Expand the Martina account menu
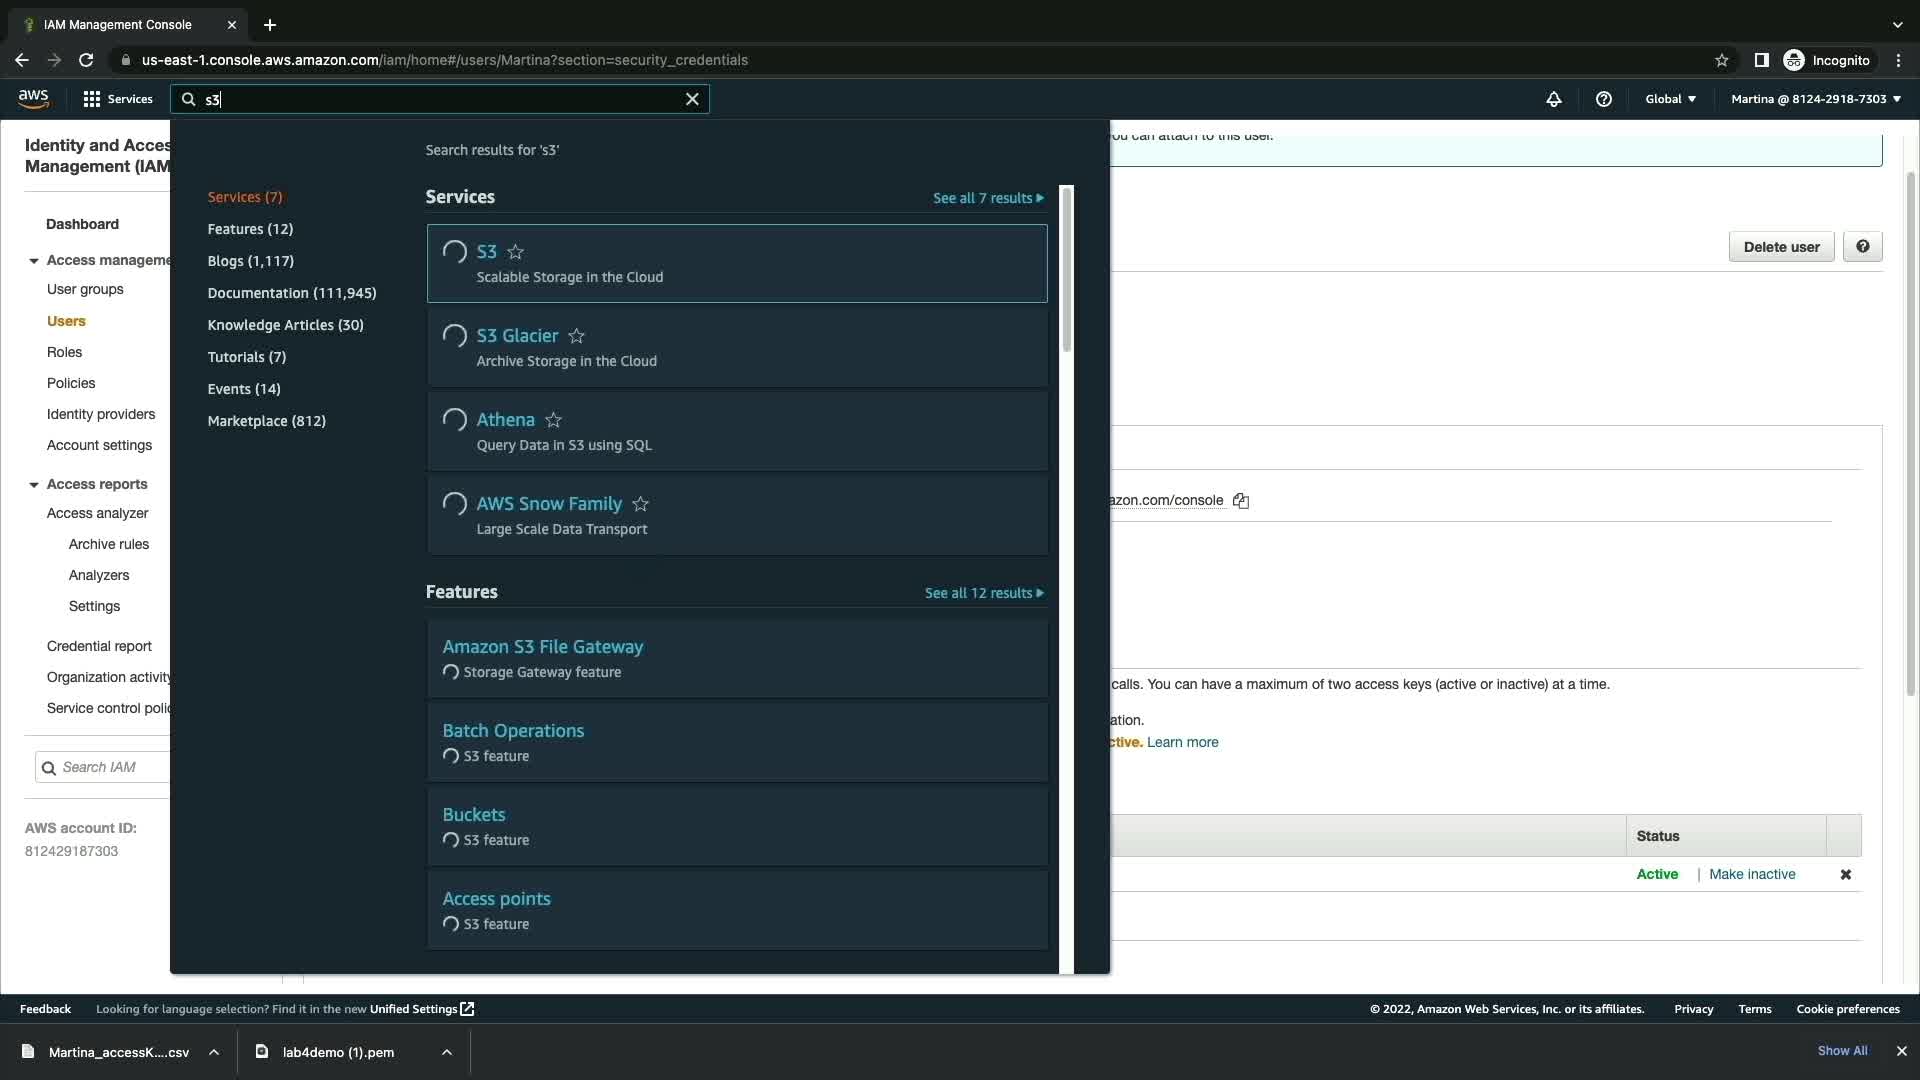Viewport: 1920px width, 1080px height. tap(1815, 99)
